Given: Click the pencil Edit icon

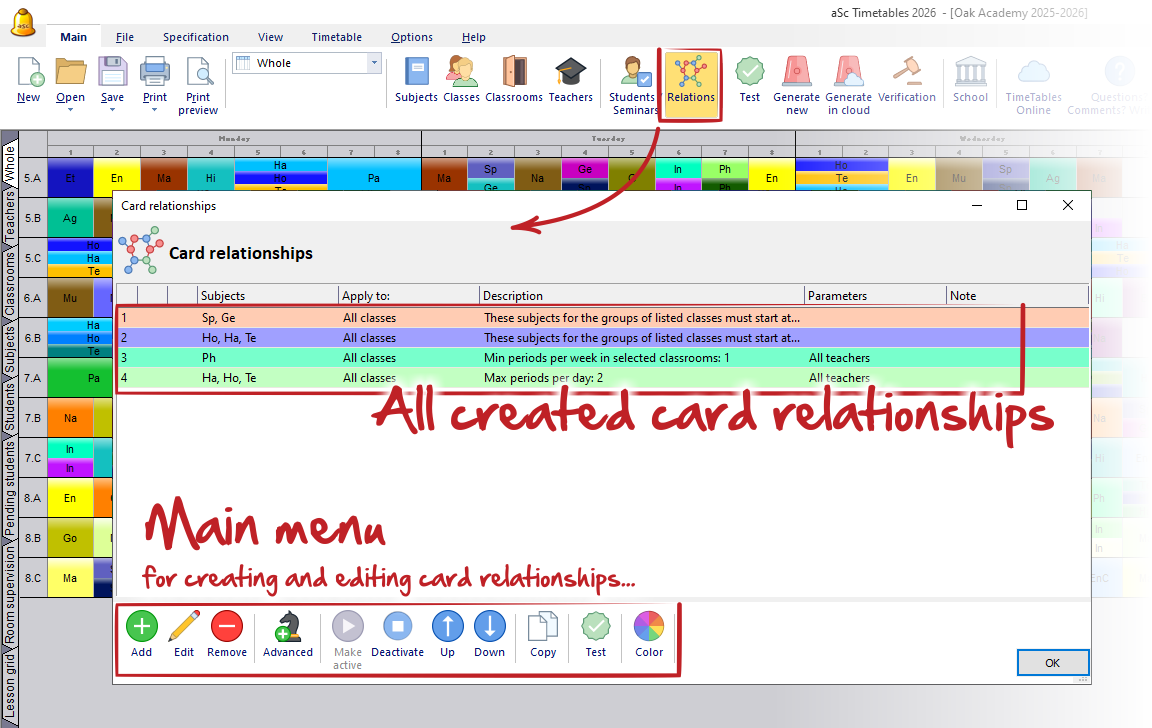Looking at the screenshot, I should (184, 627).
